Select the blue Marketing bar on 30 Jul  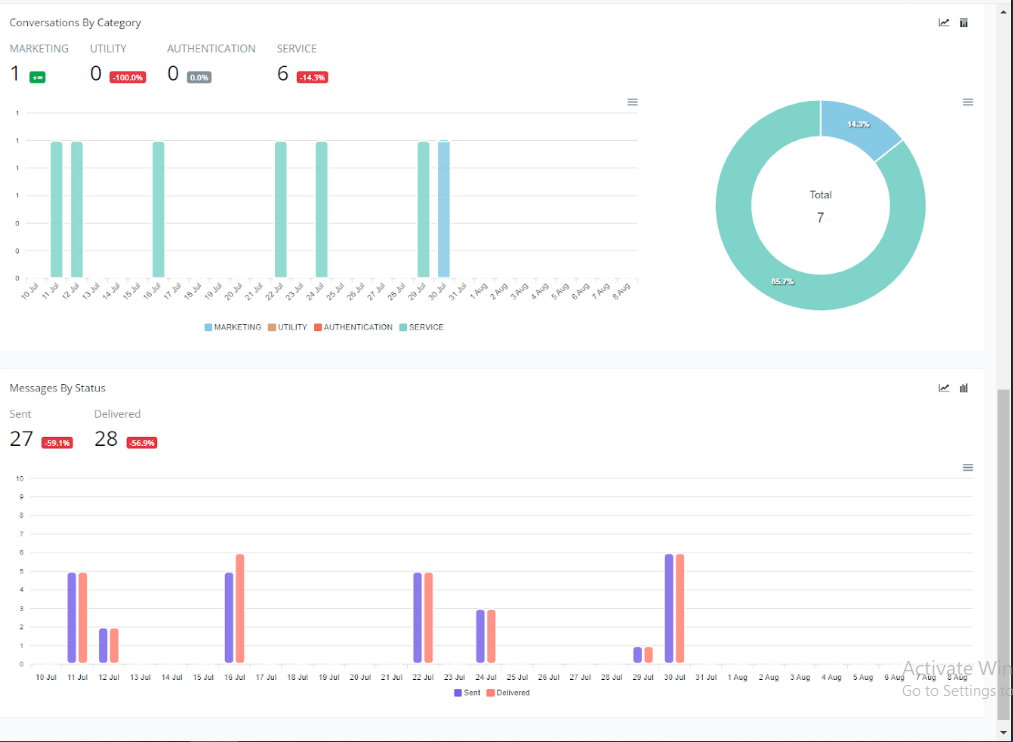click(x=444, y=209)
